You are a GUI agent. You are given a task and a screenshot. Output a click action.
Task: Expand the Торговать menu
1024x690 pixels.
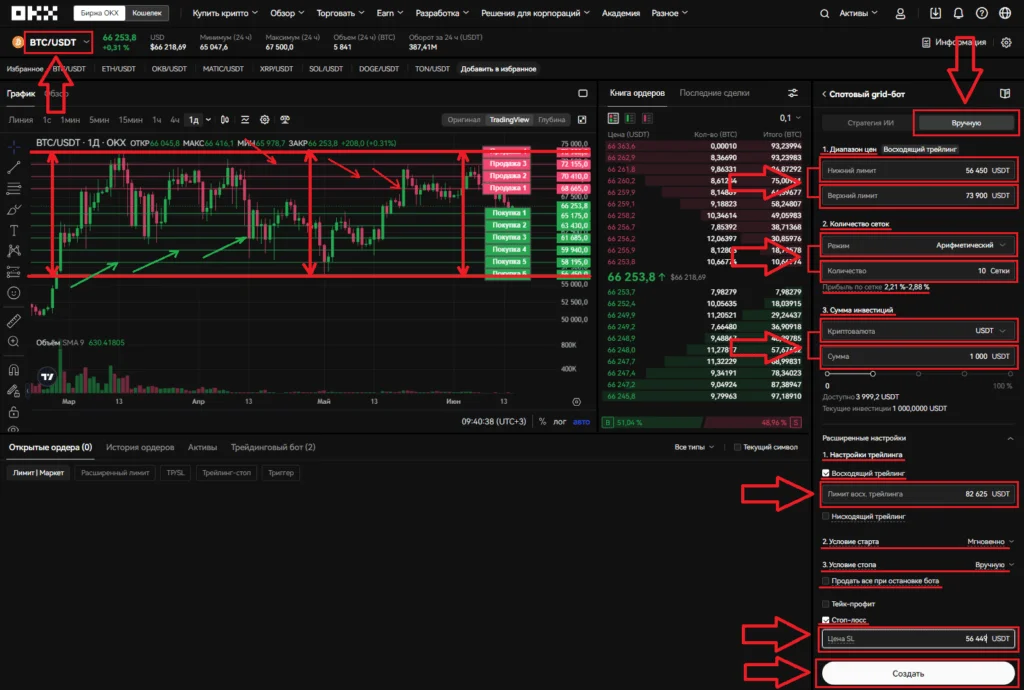(x=340, y=13)
